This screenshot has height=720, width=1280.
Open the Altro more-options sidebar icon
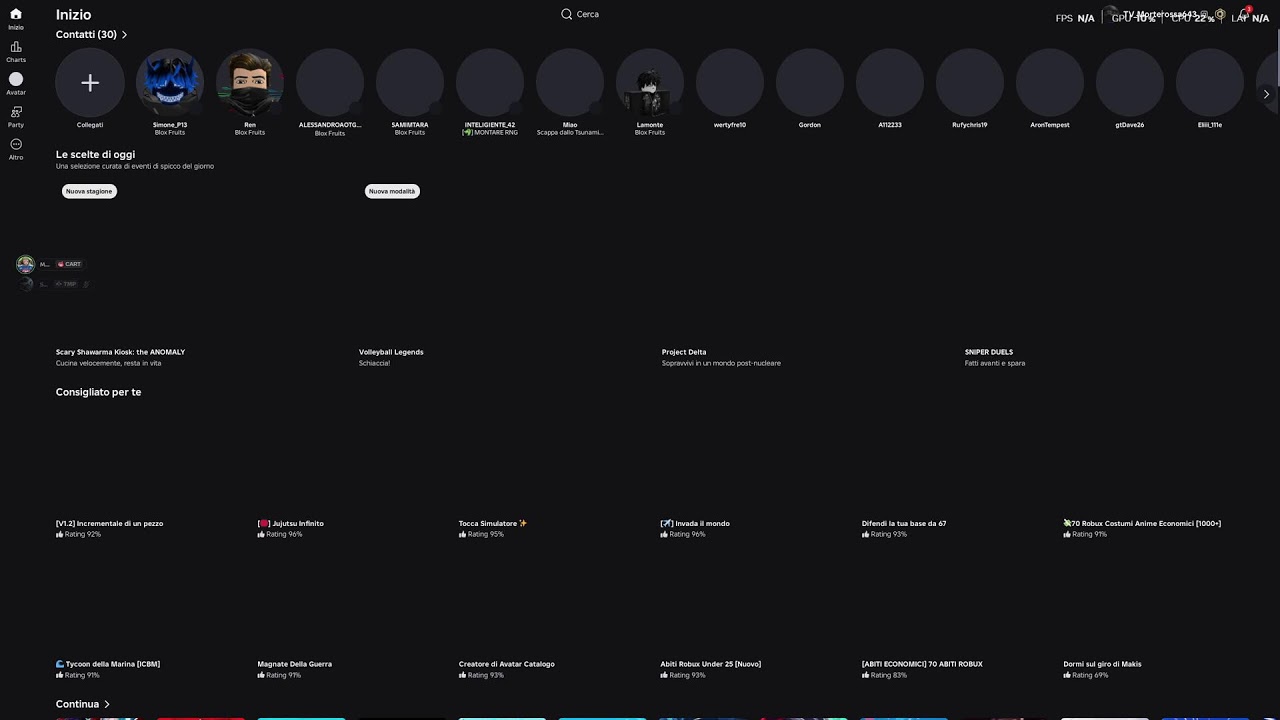click(x=16, y=144)
